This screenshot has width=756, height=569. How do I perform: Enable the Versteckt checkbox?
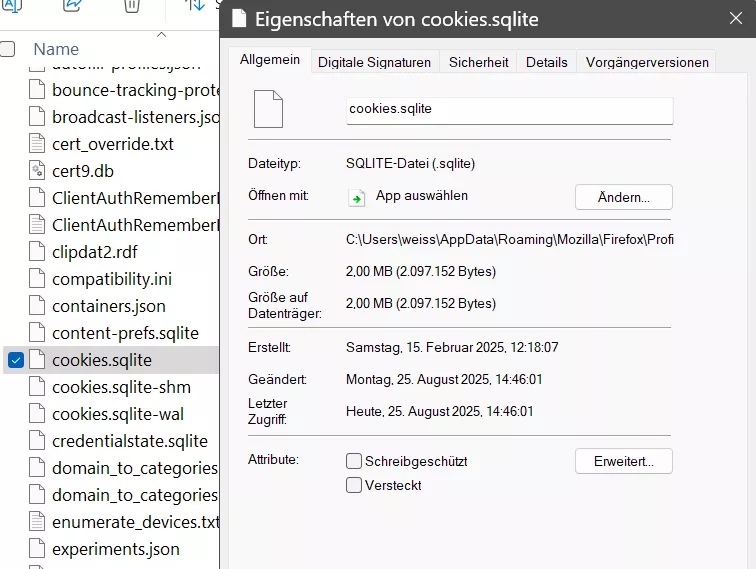pos(354,485)
